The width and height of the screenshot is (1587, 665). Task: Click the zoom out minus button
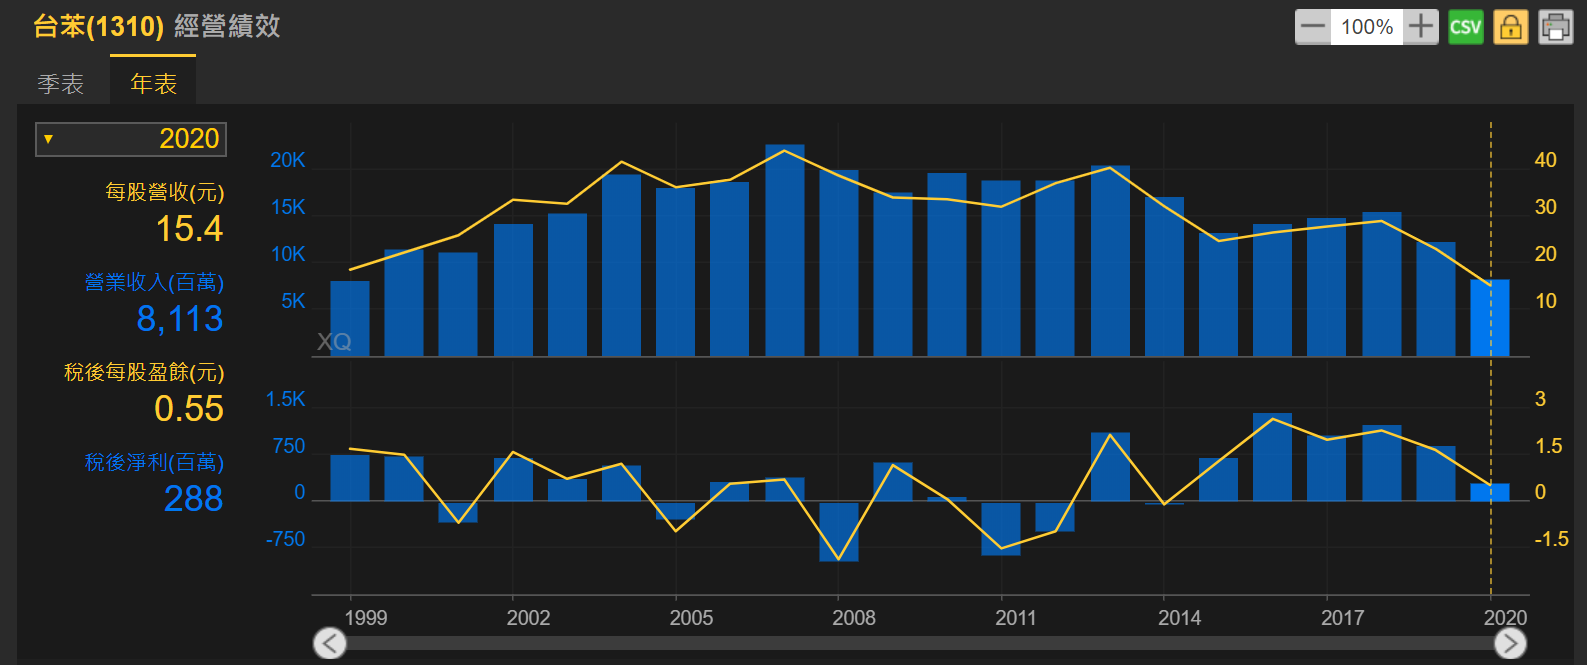tap(1313, 27)
